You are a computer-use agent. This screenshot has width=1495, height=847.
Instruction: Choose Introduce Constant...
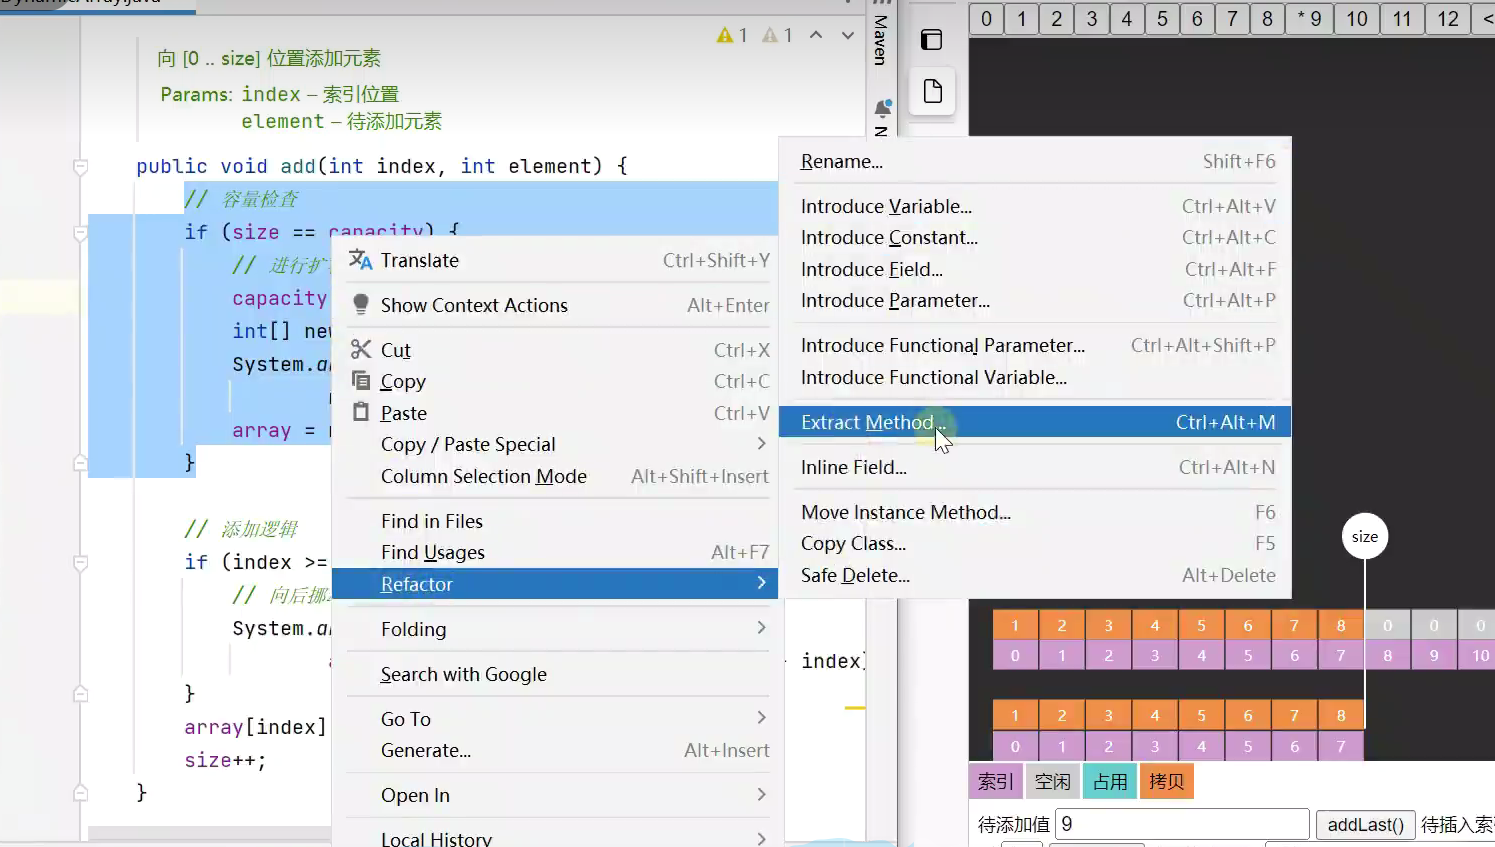click(1035, 237)
